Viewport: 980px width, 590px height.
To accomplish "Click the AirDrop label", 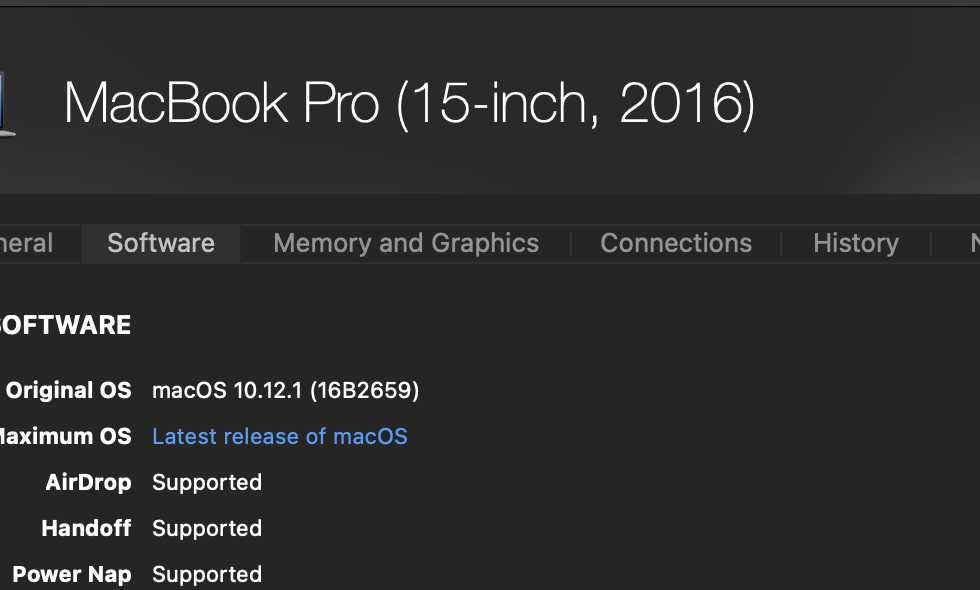I will coord(88,482).
